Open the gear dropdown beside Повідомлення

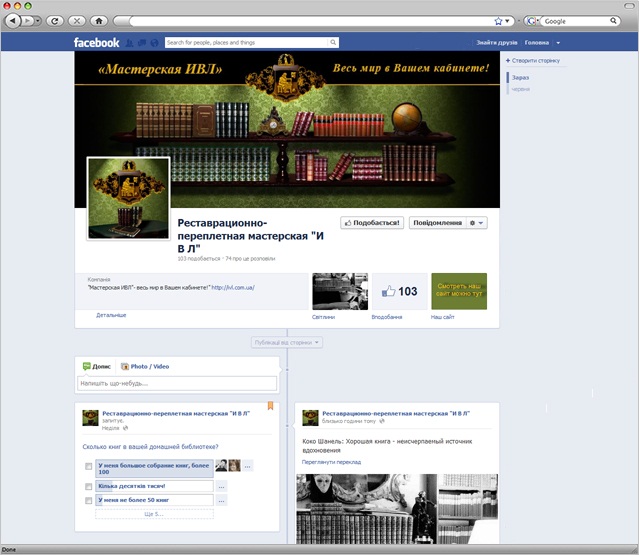click(476, 223)
